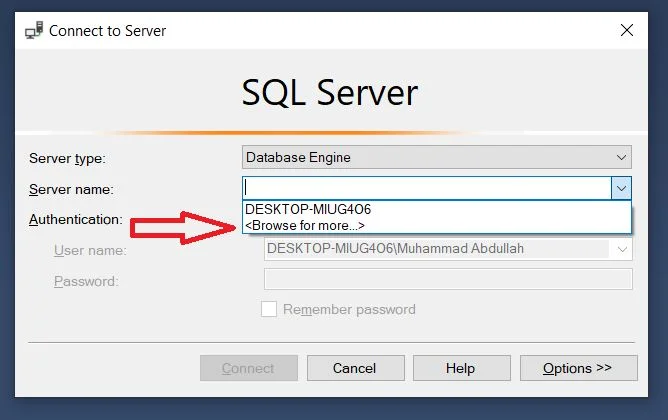
Task: Collapse the Server name dropdown arrow
Action: (621, 188)
